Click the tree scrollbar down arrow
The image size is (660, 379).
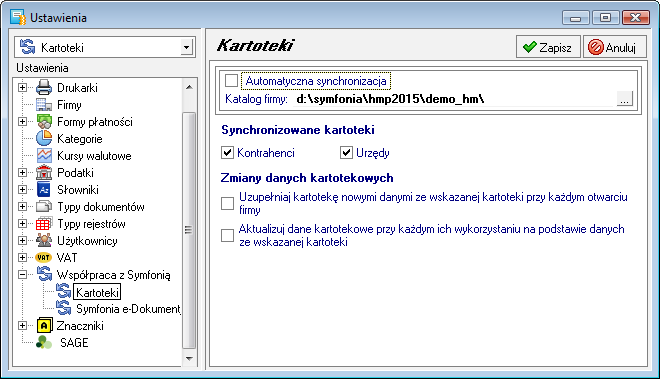(189, 358)
